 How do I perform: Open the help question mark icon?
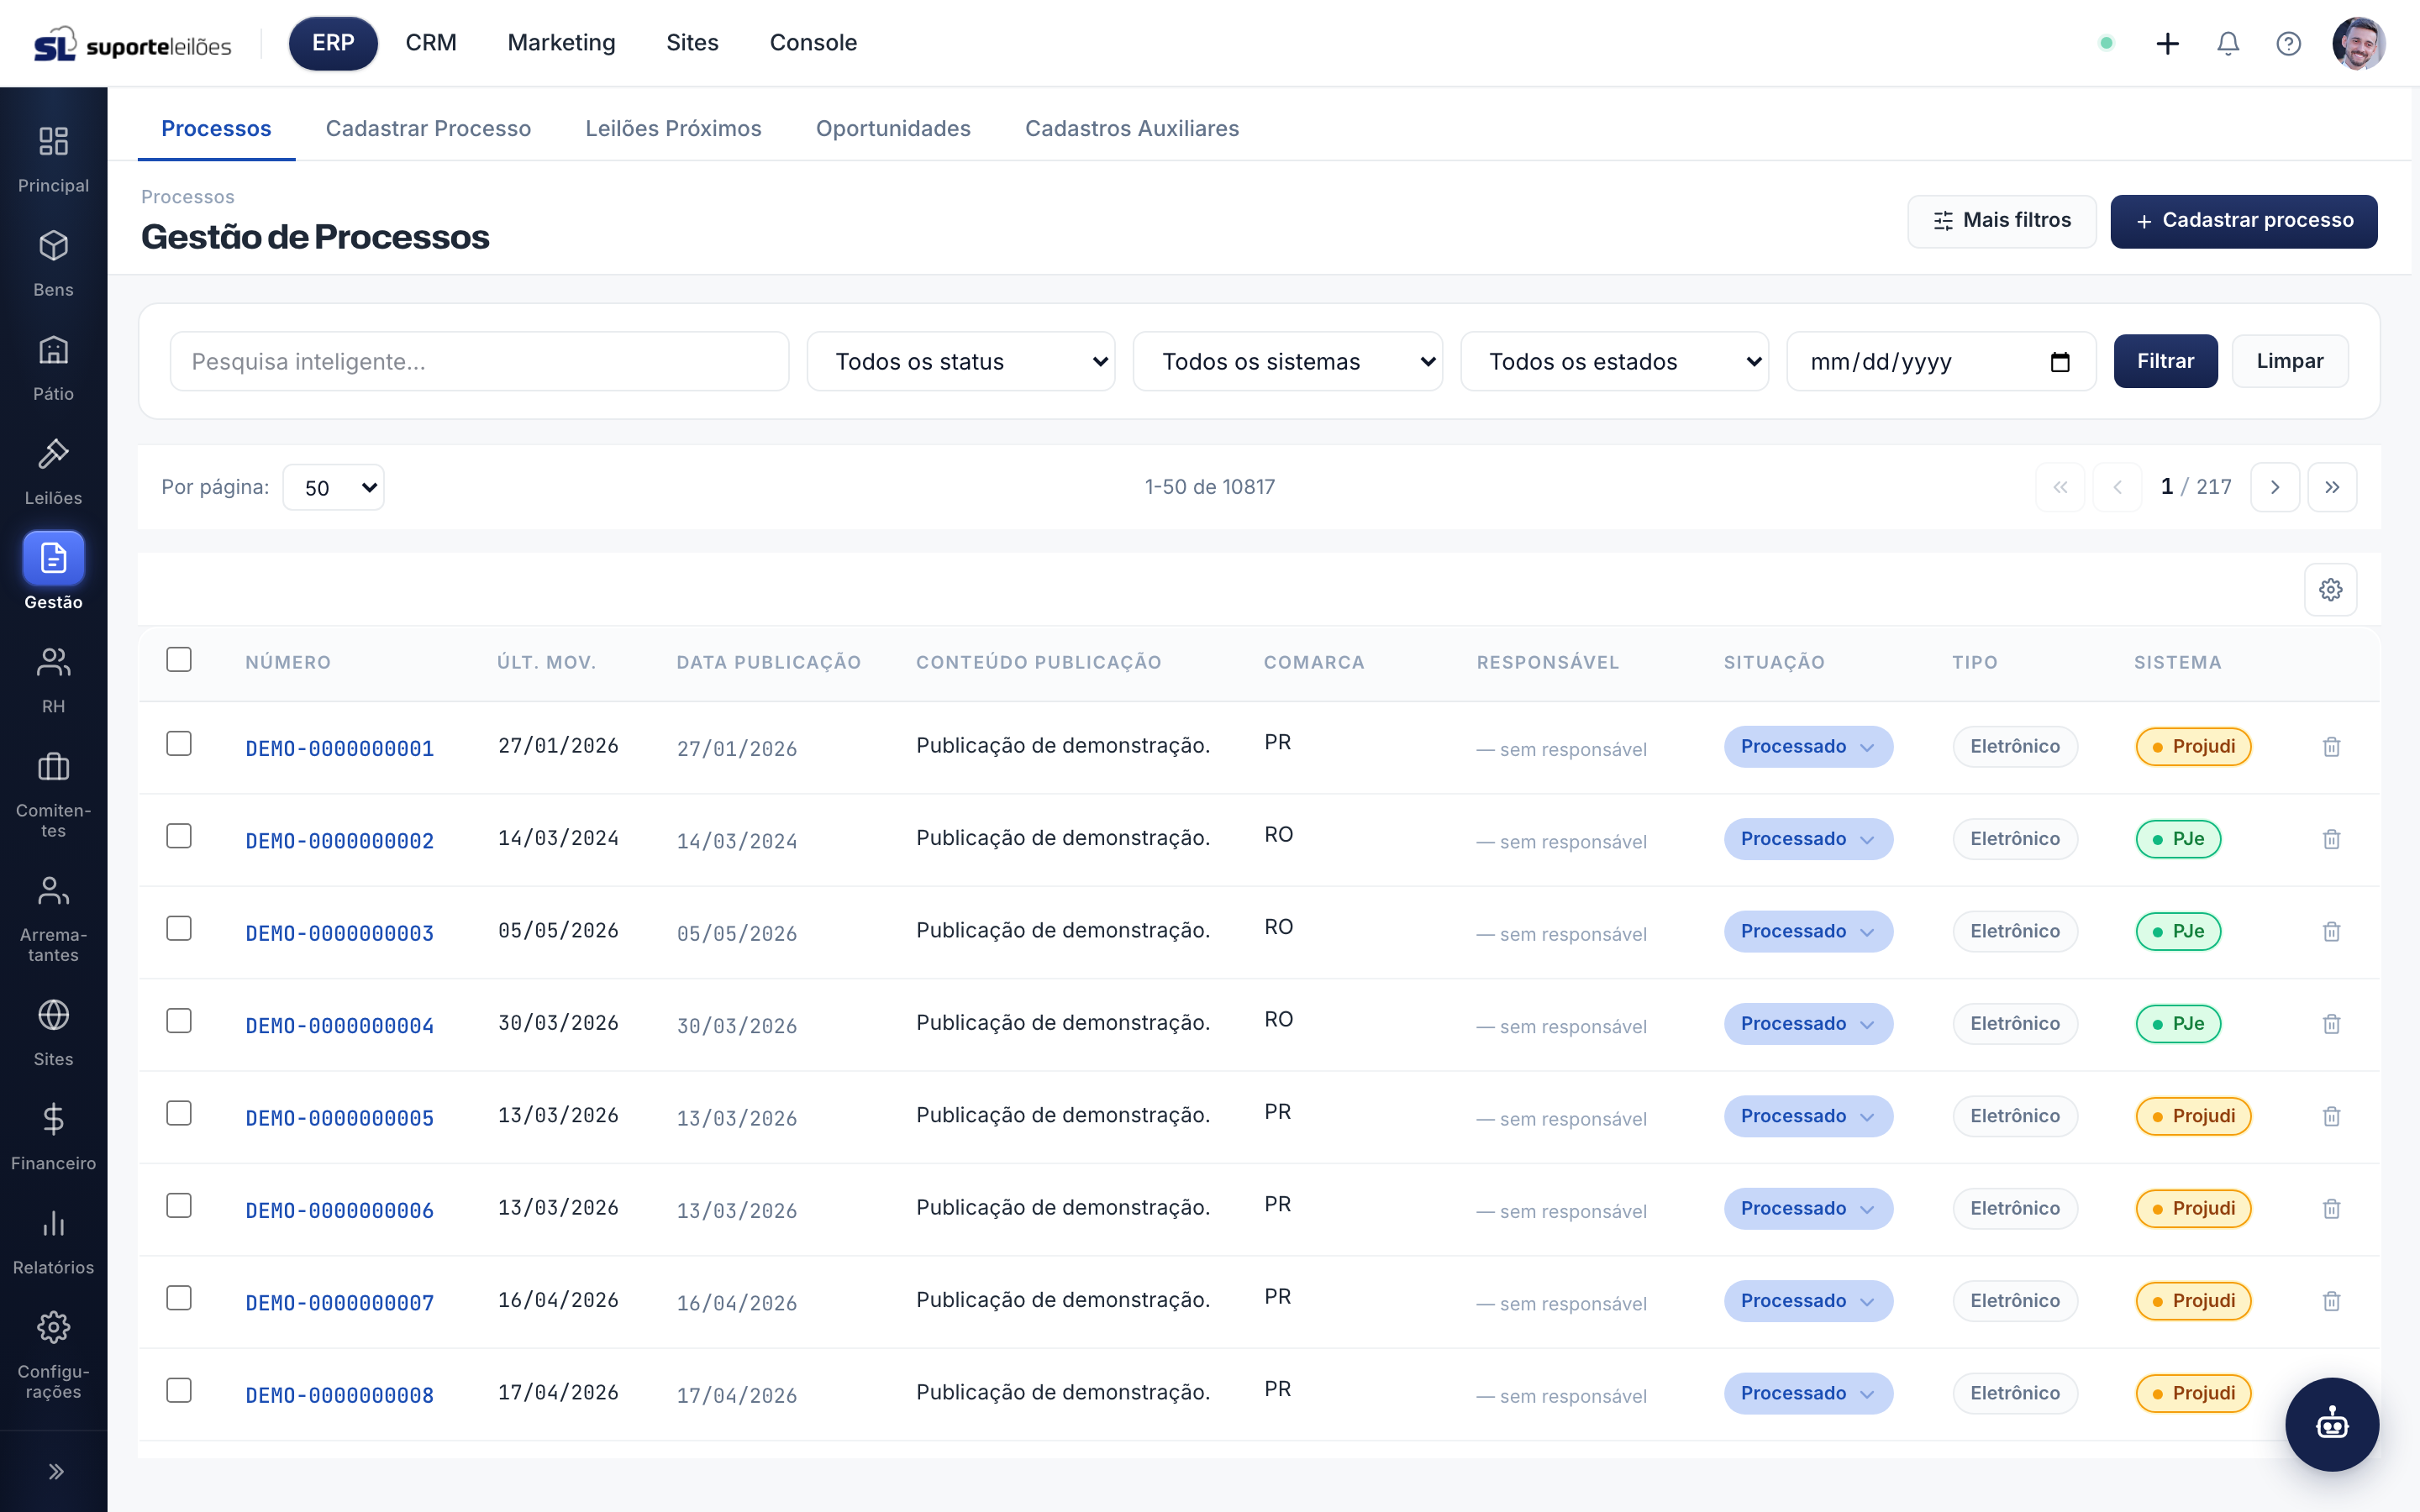2288,43
